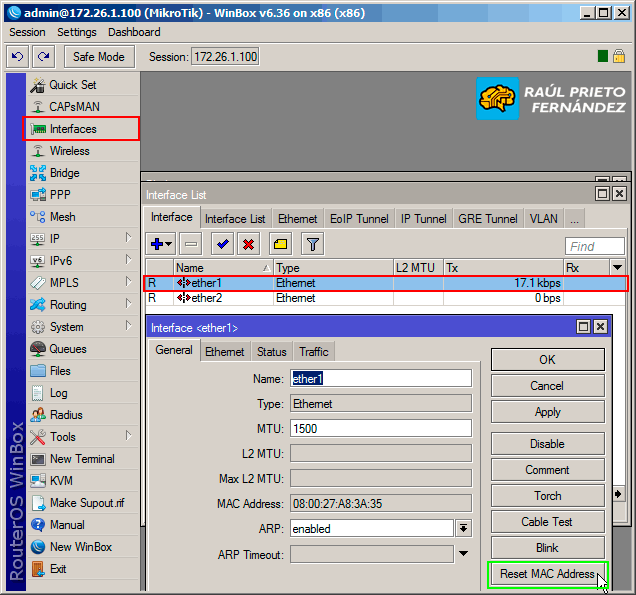Click the yellow comment note icon

tap(281, 243)
